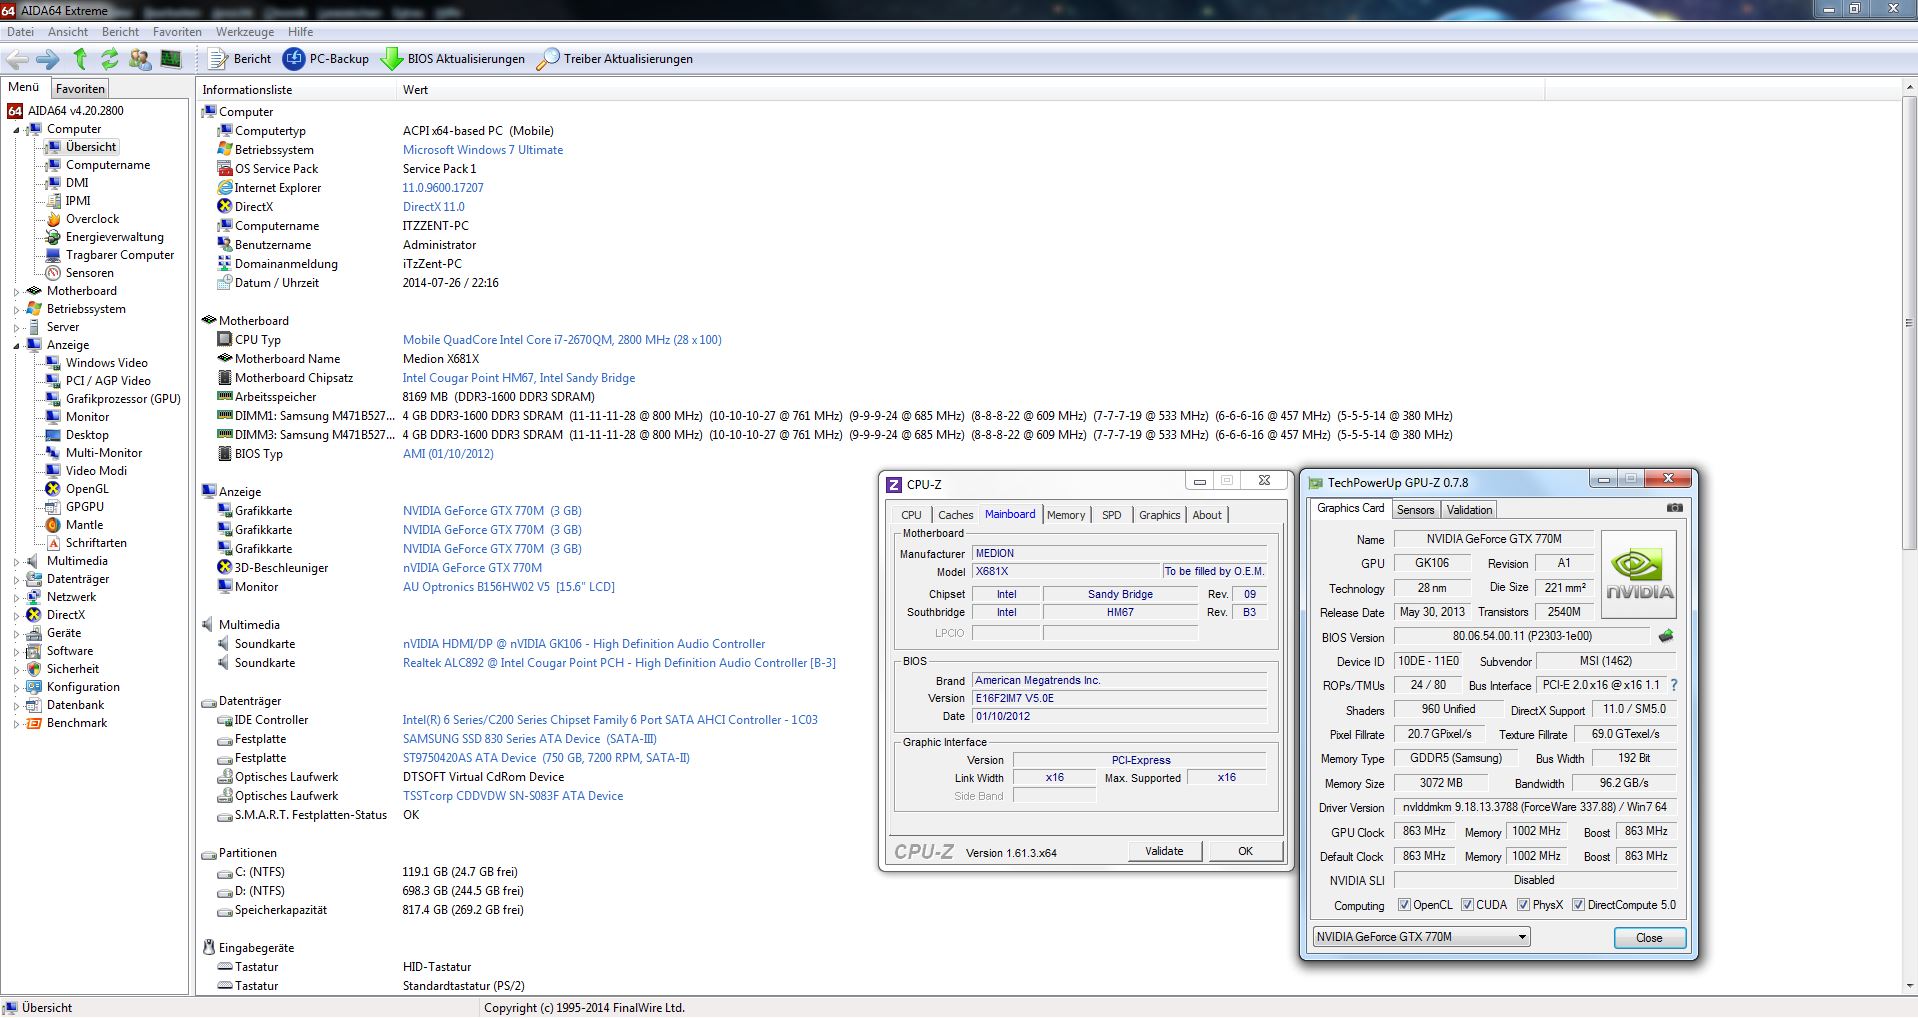Expand the Motherboard tree node
The height and width of the screenshot is (1018, 1918).
tap(17, 292)
